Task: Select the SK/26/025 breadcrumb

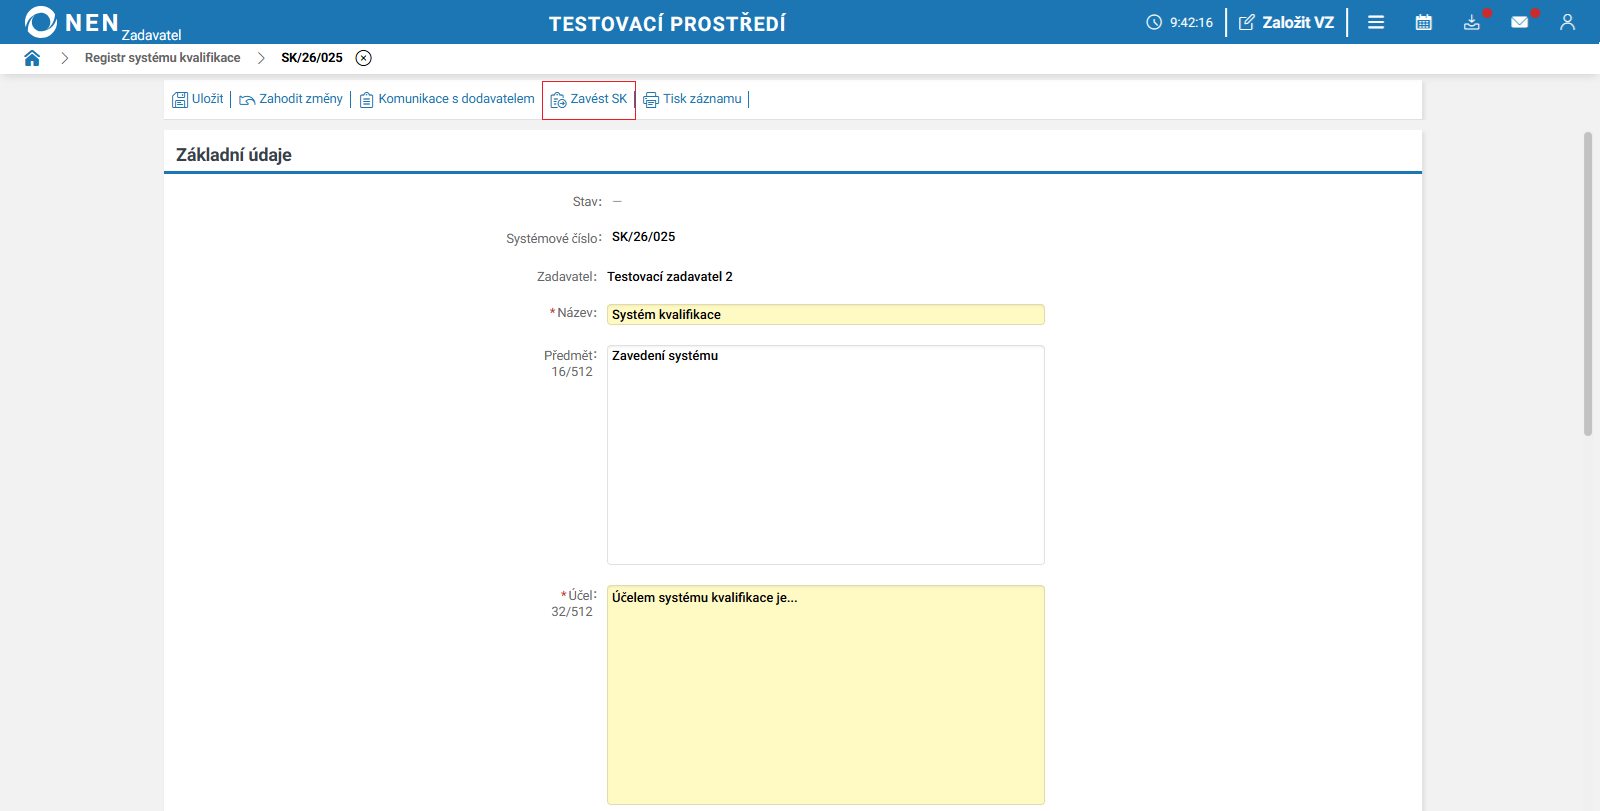Action: point(312,58)
